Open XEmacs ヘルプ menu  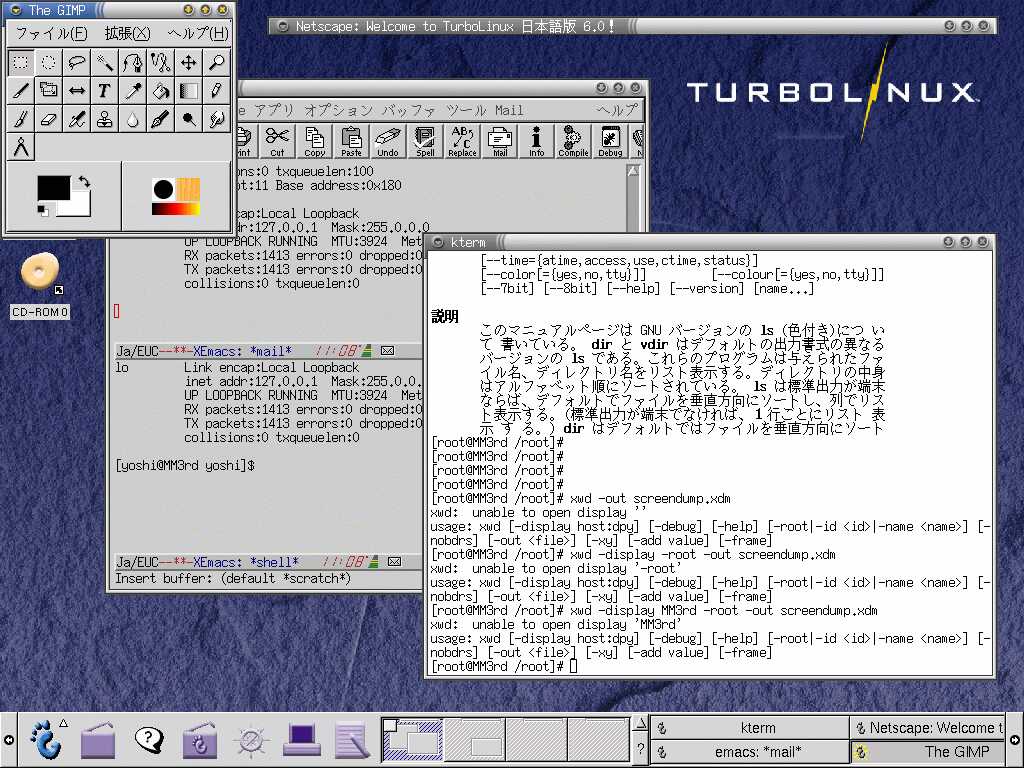point(617,110)
